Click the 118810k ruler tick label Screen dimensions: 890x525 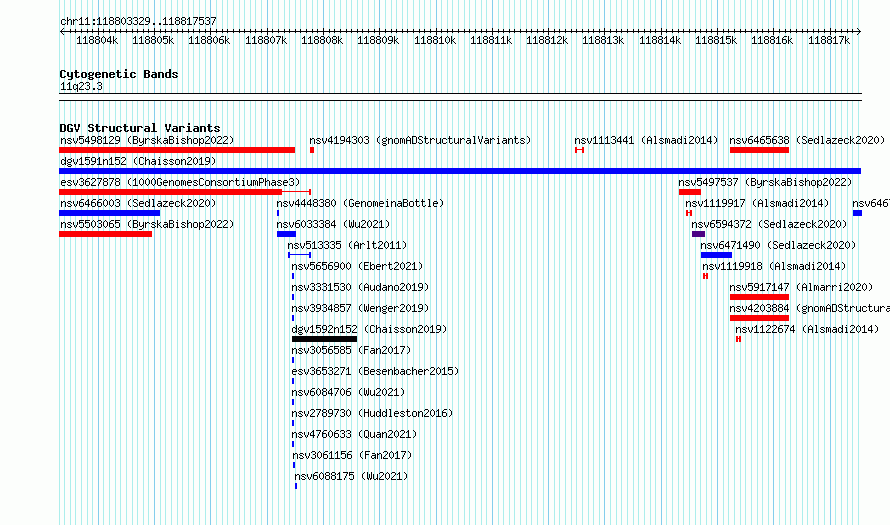pos(435,40)
